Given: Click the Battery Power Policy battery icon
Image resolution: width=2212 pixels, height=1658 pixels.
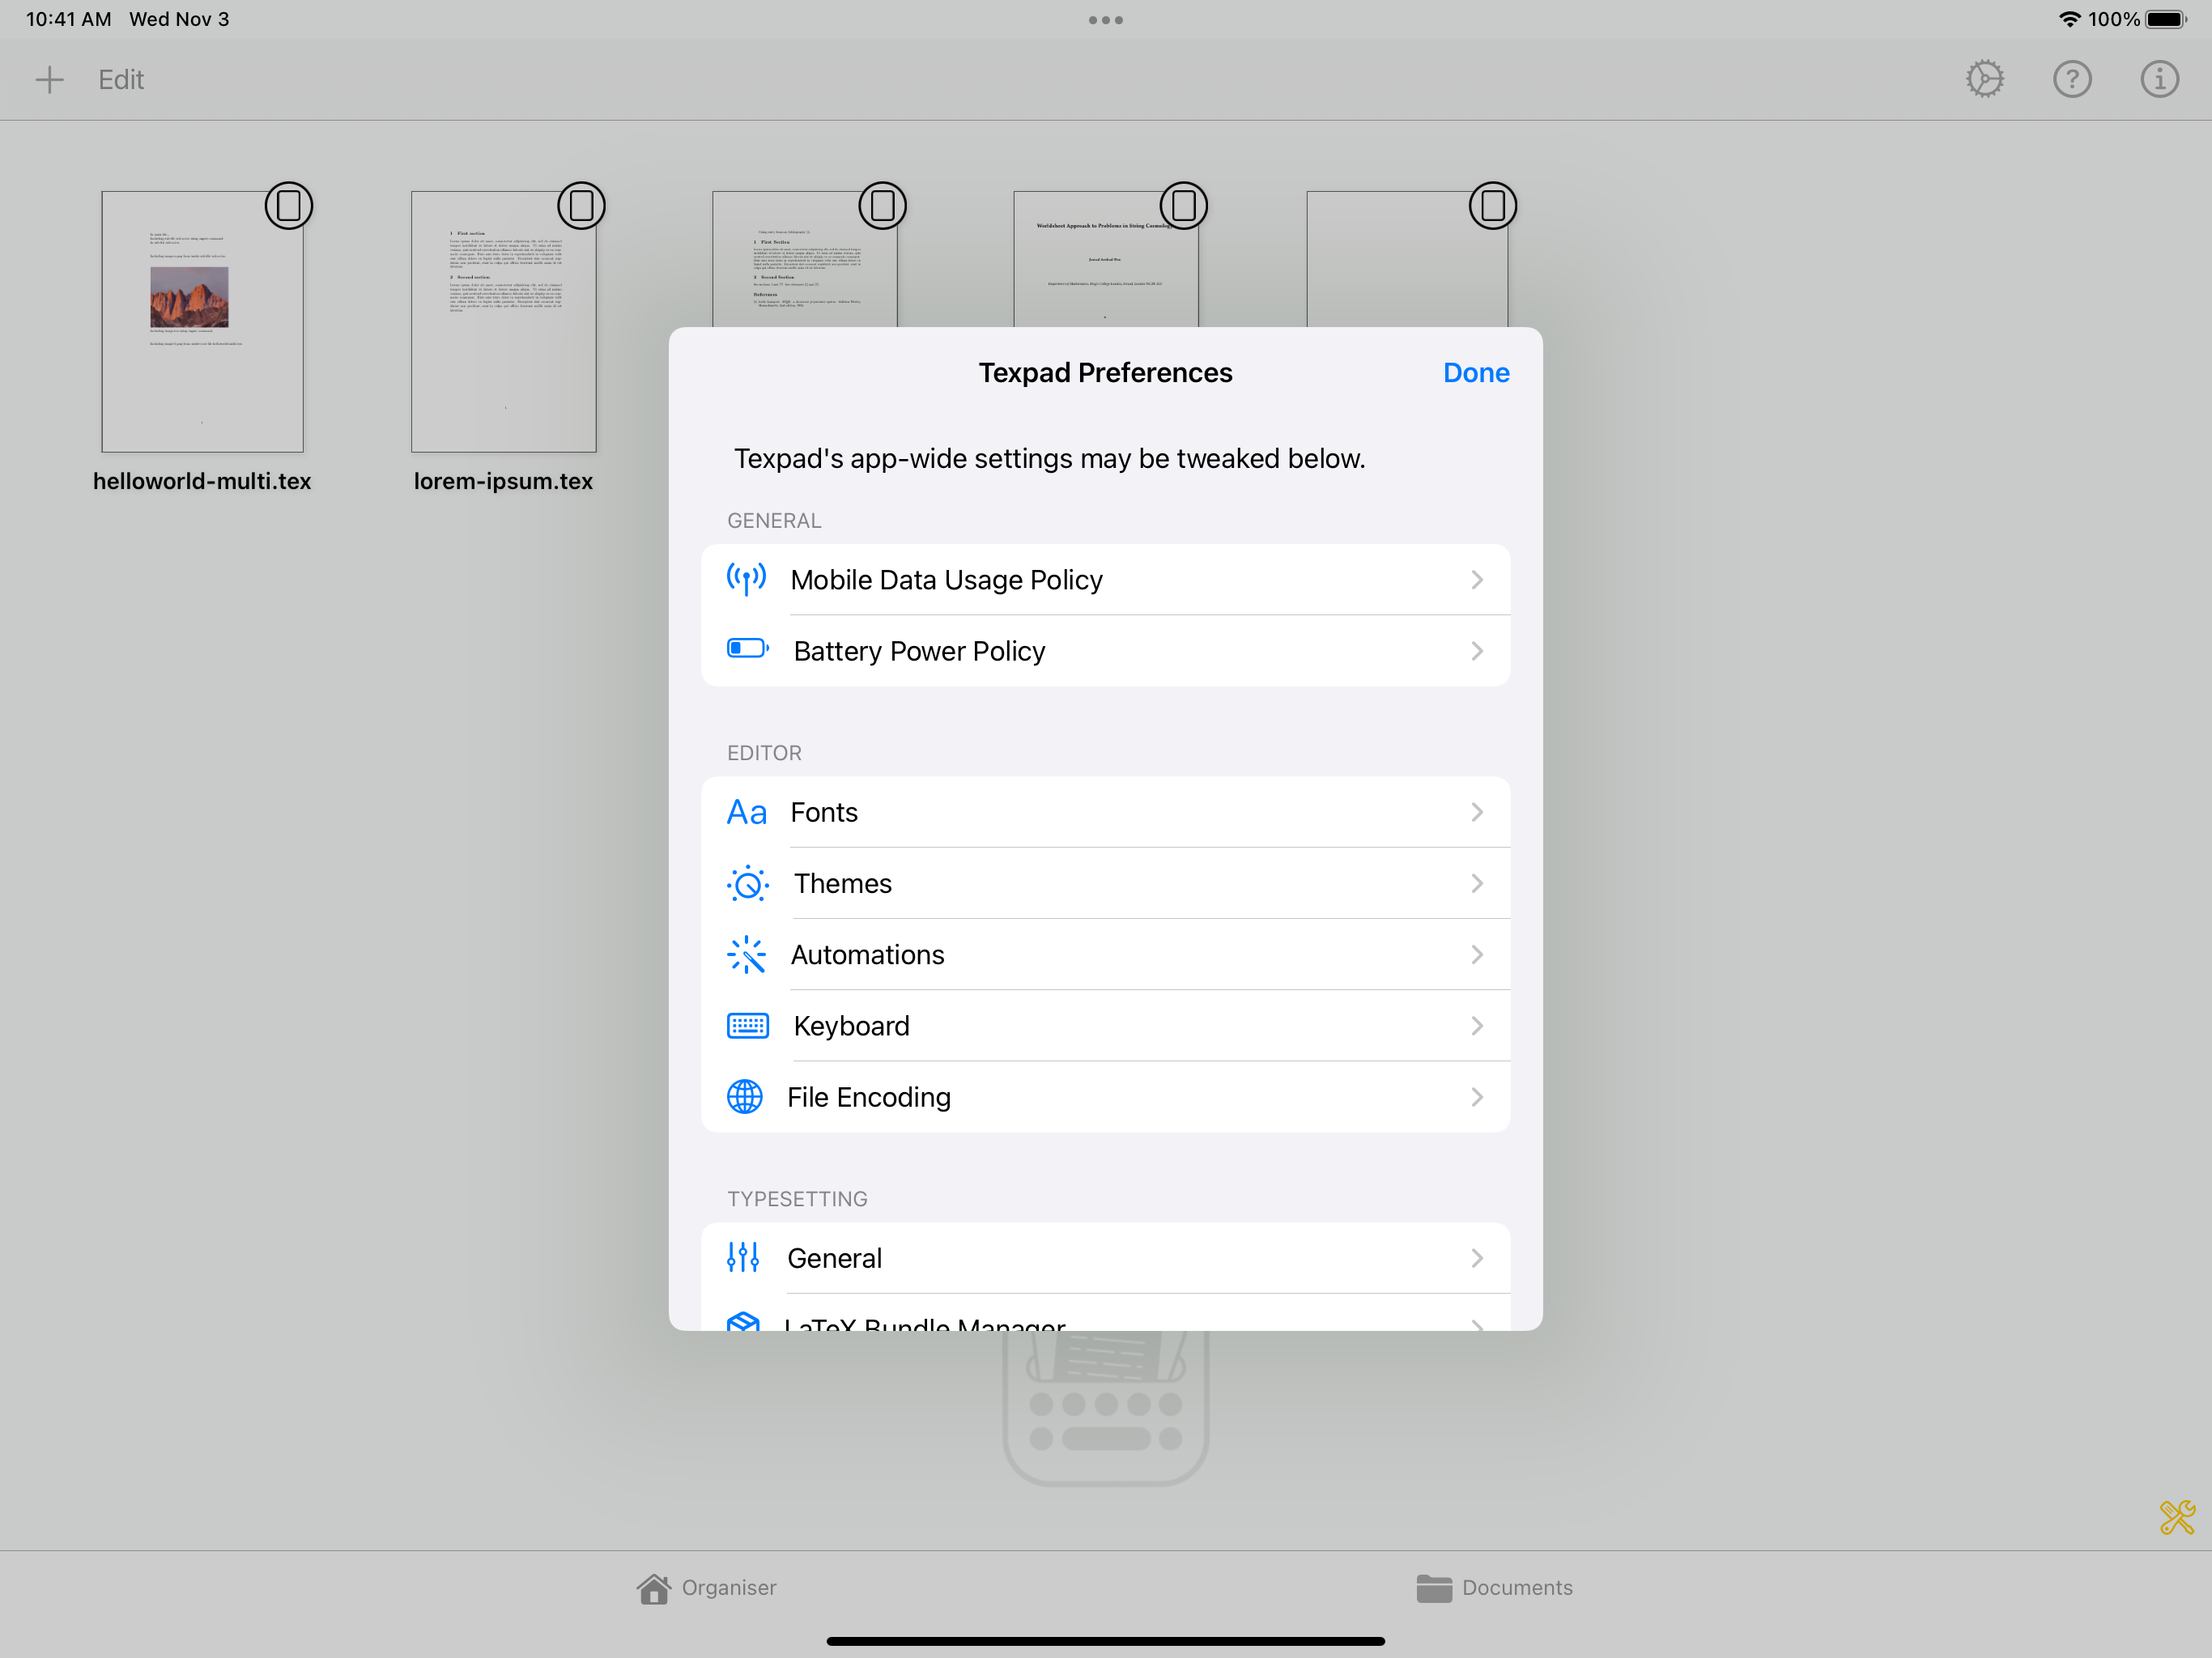Looking at the screenshot, I should [748, 649].
